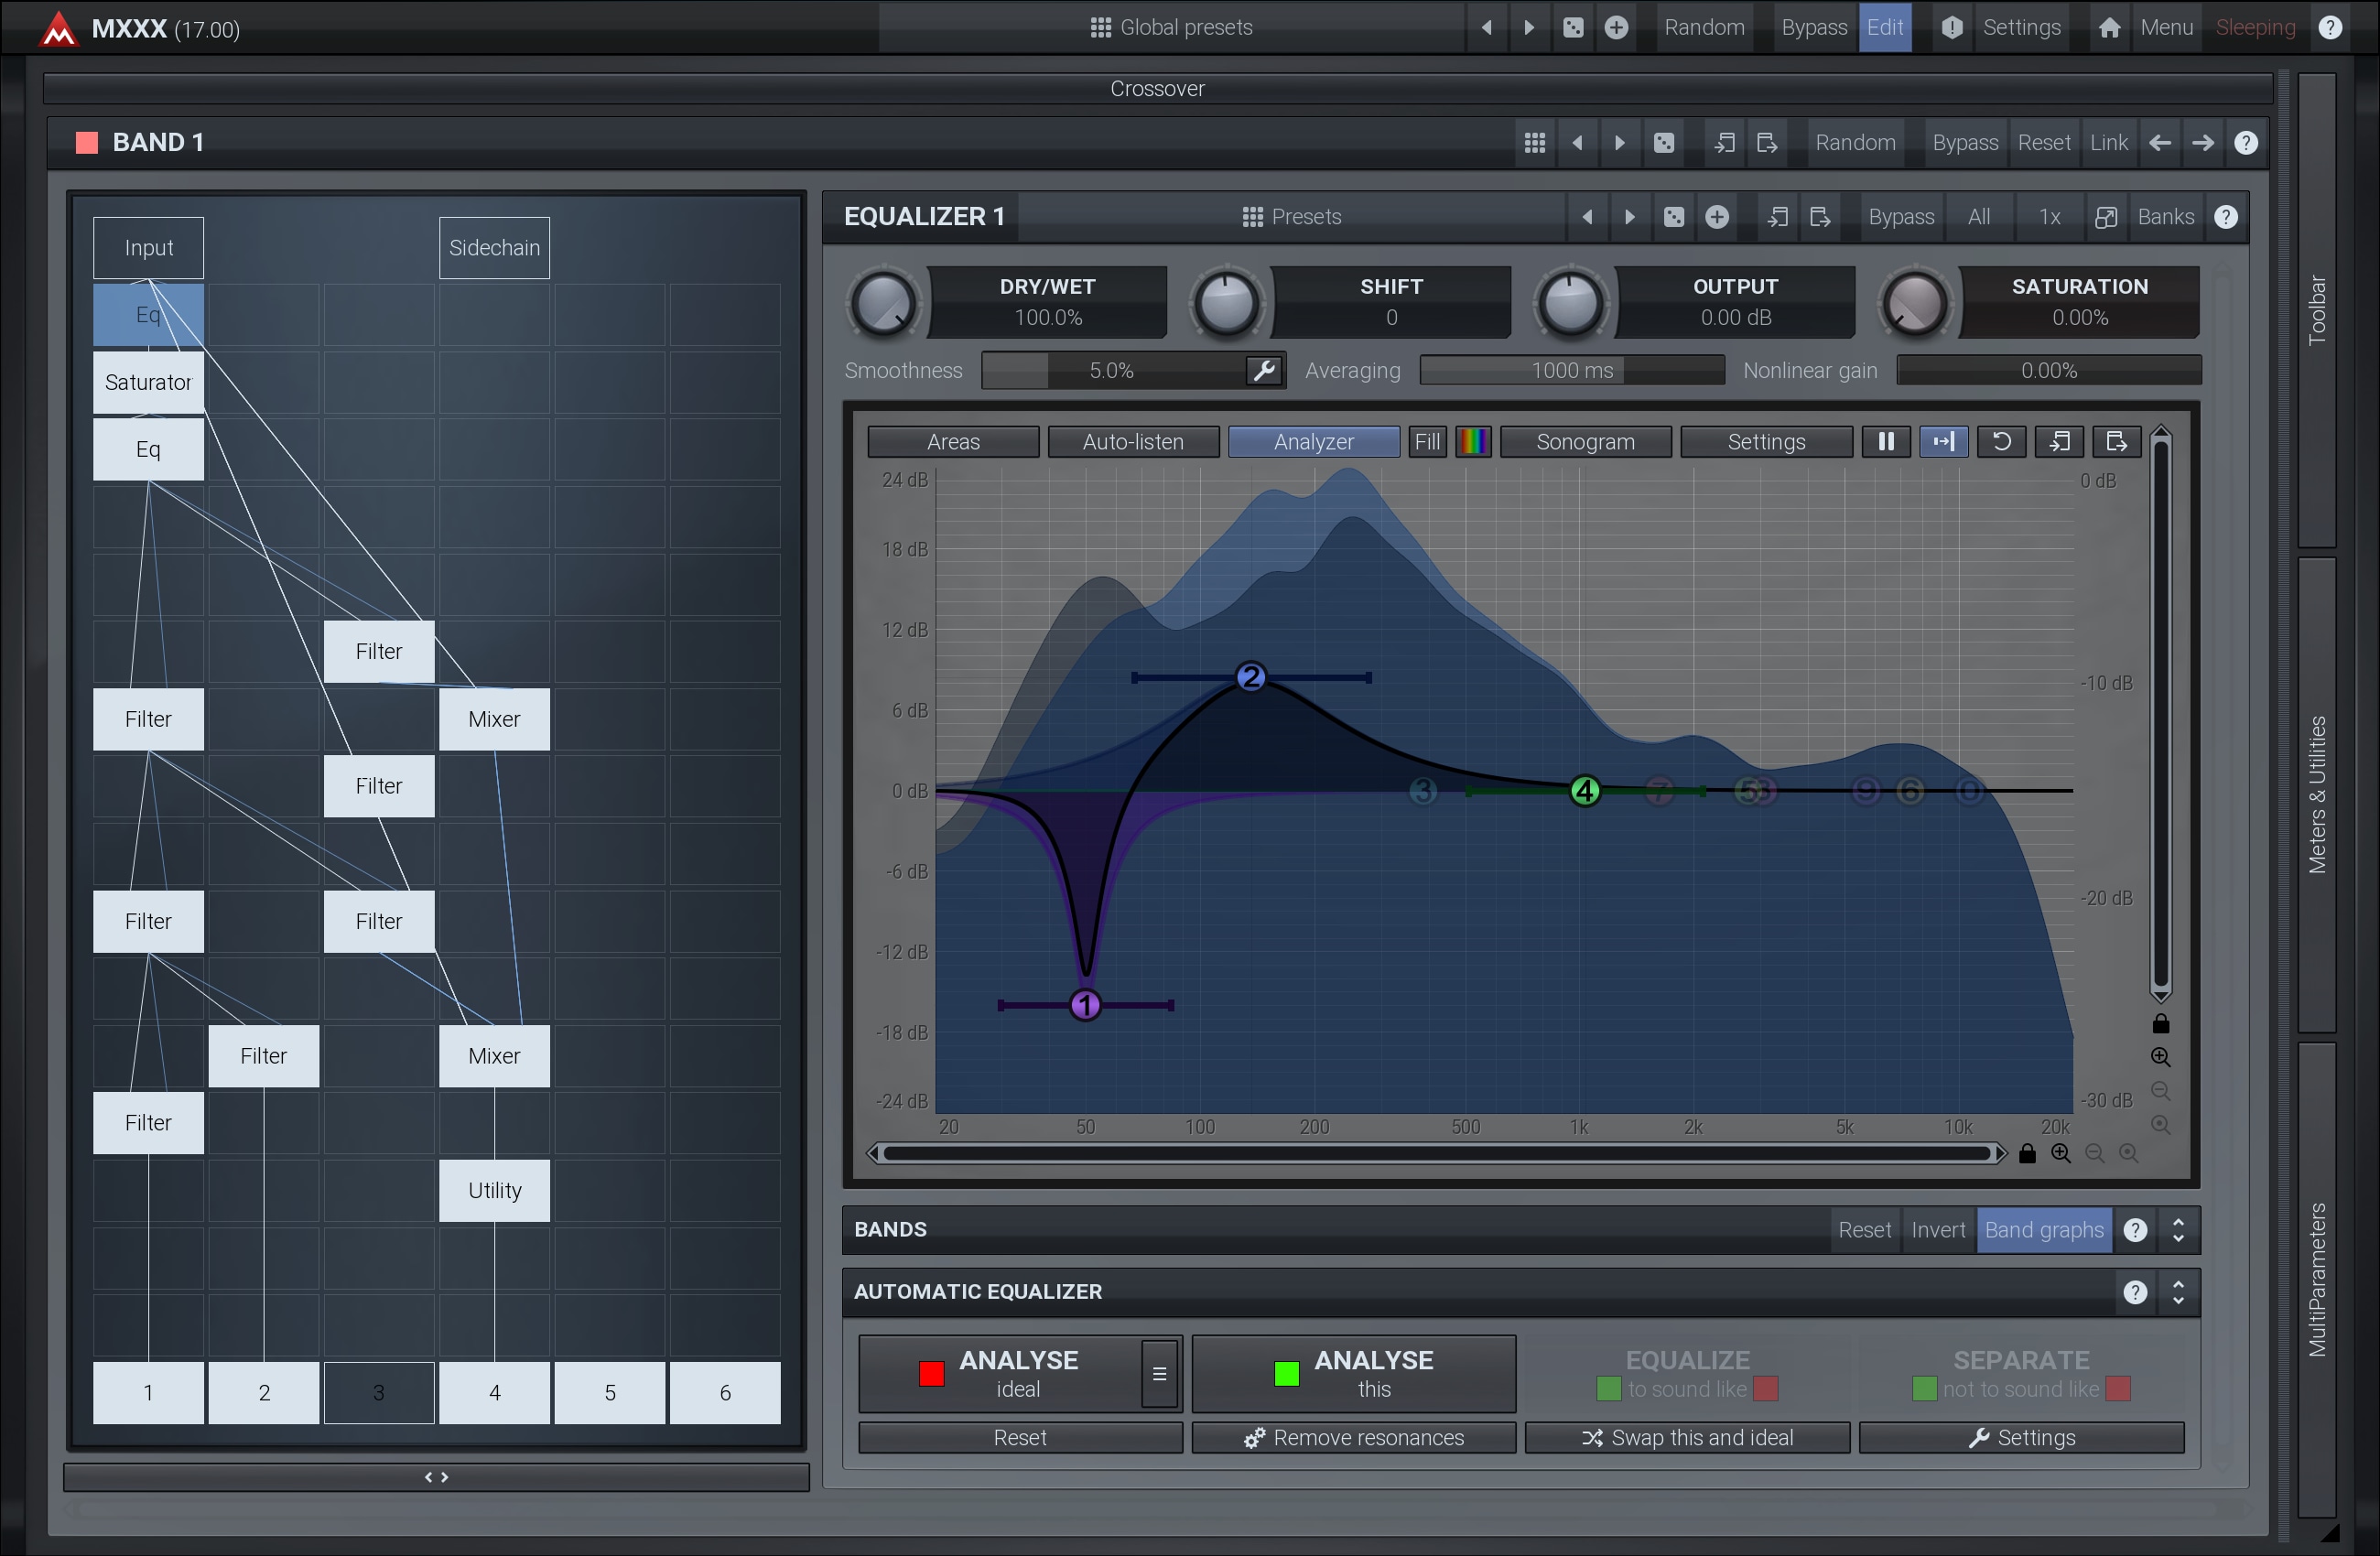The width and height of the screenshot is (2380, 1556).
Task: Click the horizontal zoom-in magnifier icon
Action: click(x=2061, y=1154)
